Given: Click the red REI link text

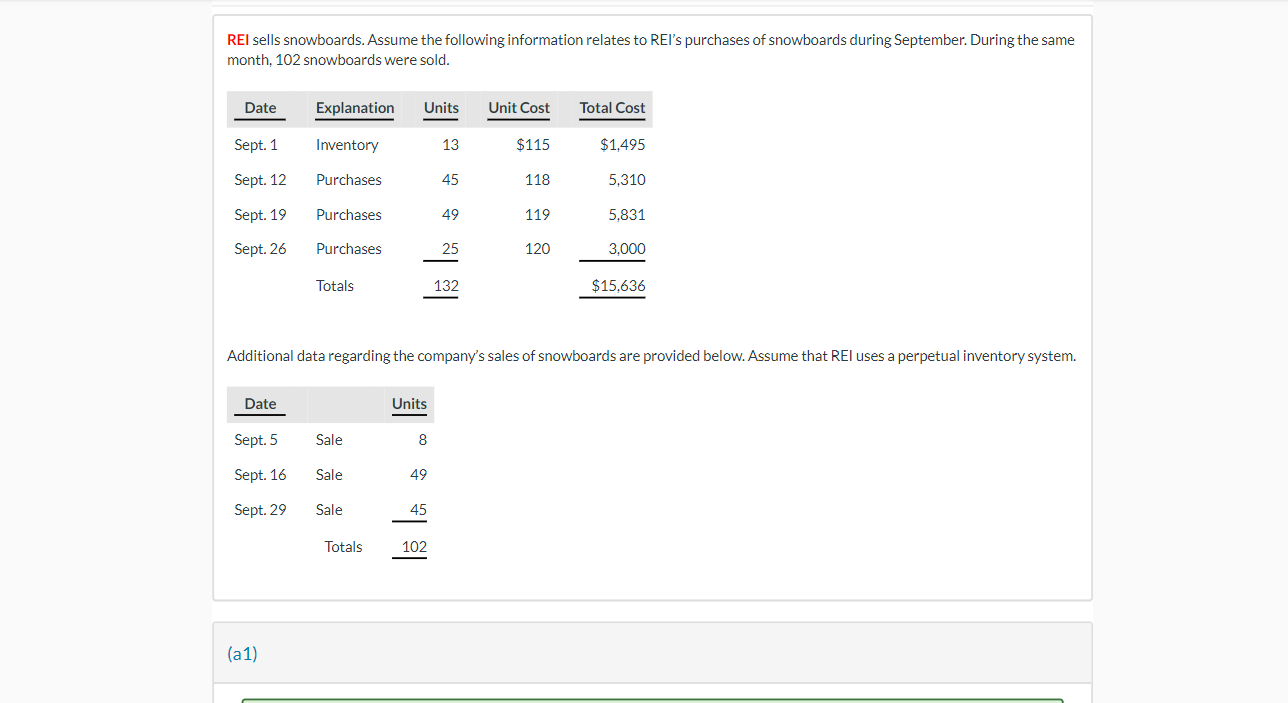Looking at the screenshot, I should [x=238, y=40].
